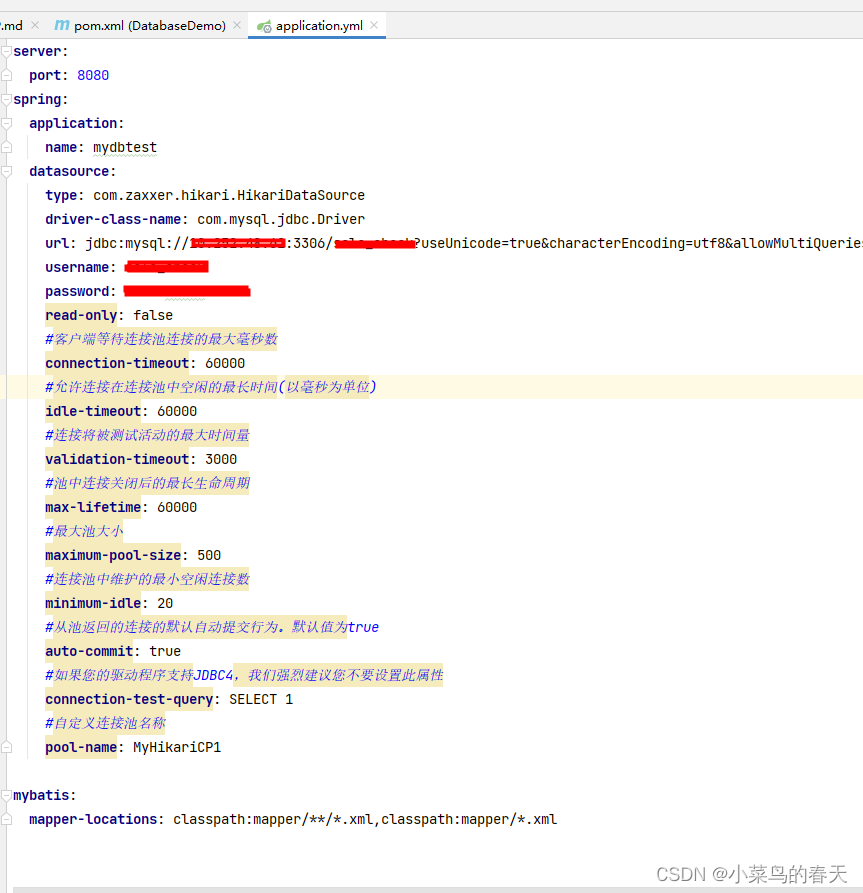The height and width of the screenshot is (893, 863).
Task: Click the minimum-idle value 20
Action: (165, 603)
